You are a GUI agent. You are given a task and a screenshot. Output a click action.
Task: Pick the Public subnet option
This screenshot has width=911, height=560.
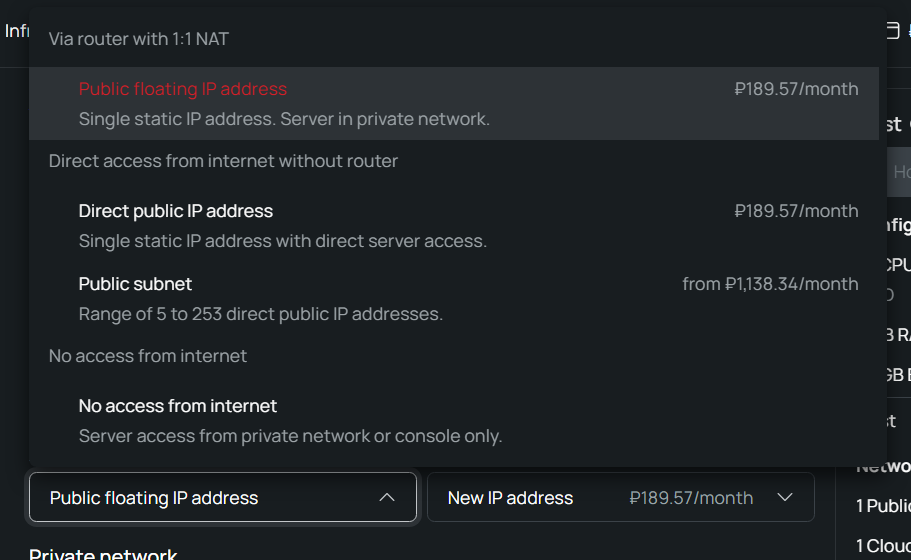coord(454,299)
